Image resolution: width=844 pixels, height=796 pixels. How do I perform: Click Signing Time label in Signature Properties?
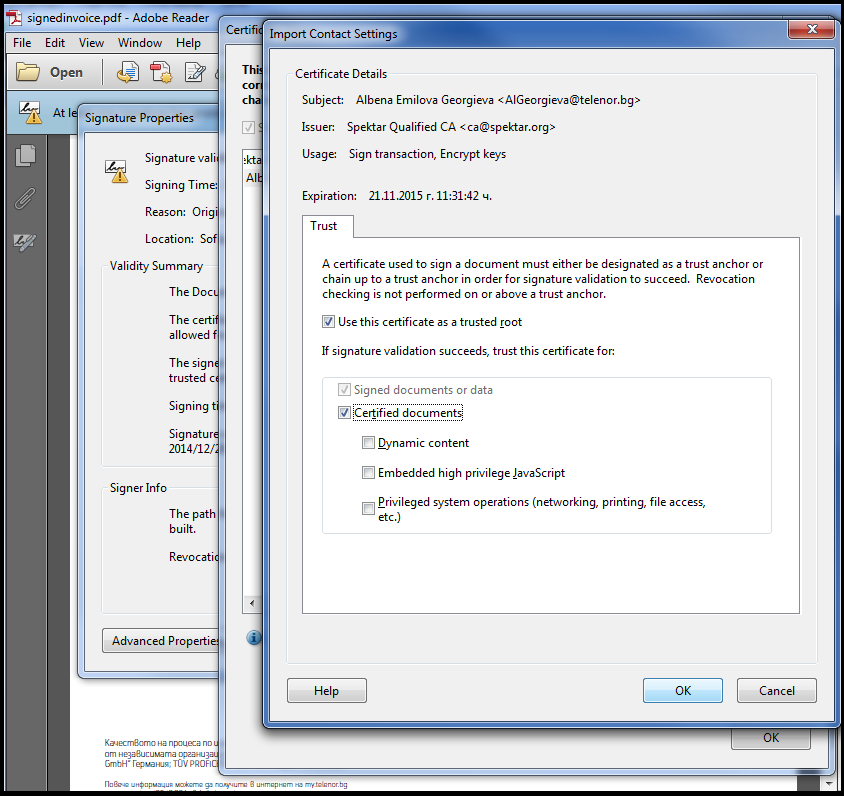[x=181, y=185]
